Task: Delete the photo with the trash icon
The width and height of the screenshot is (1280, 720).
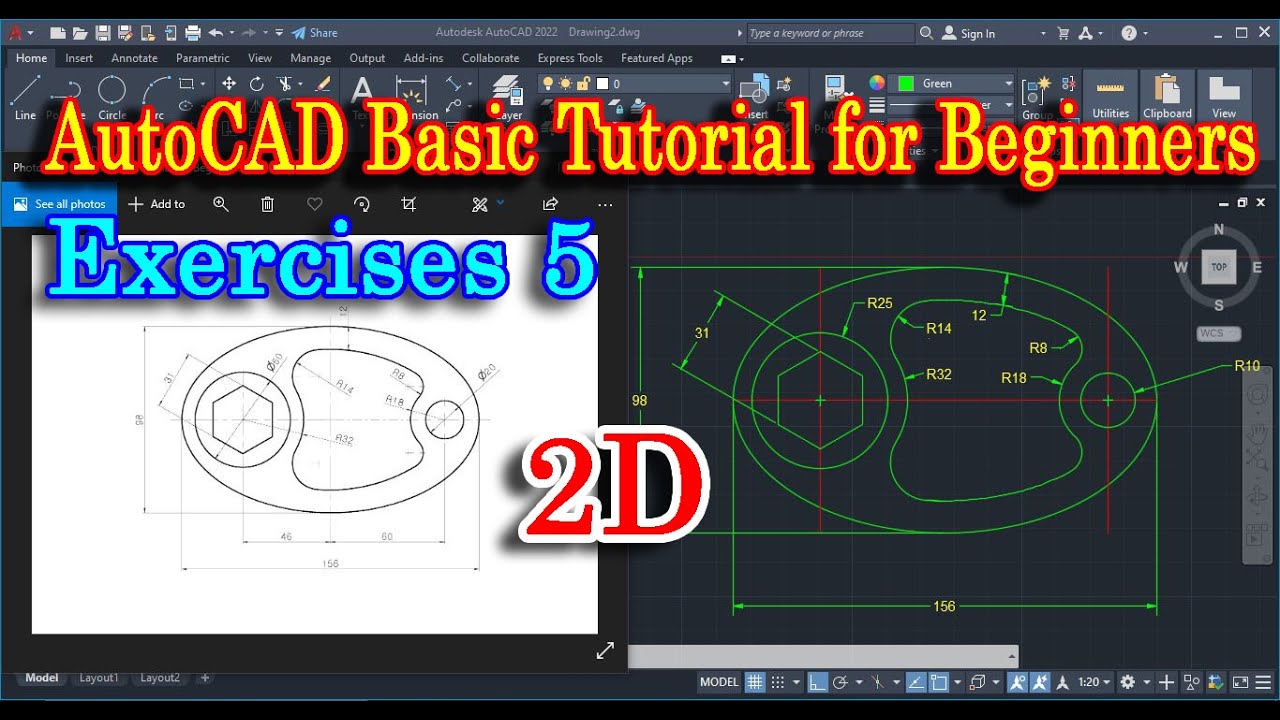Action: click(x=267, y=204)
